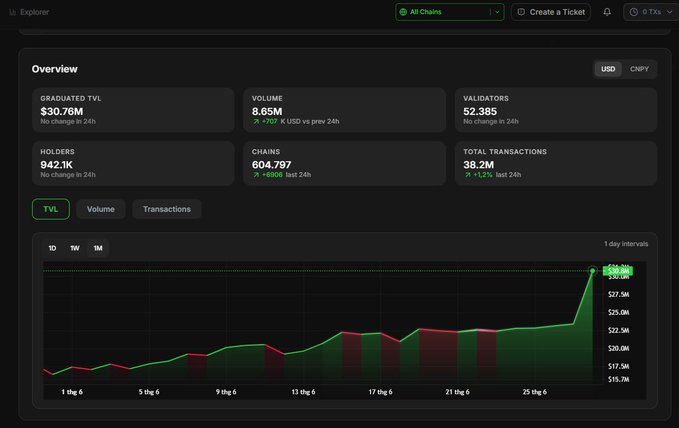This screenshot has width=679, height=428.
Task: Set chart range to 1W
Action: click(x=75, y=248)
